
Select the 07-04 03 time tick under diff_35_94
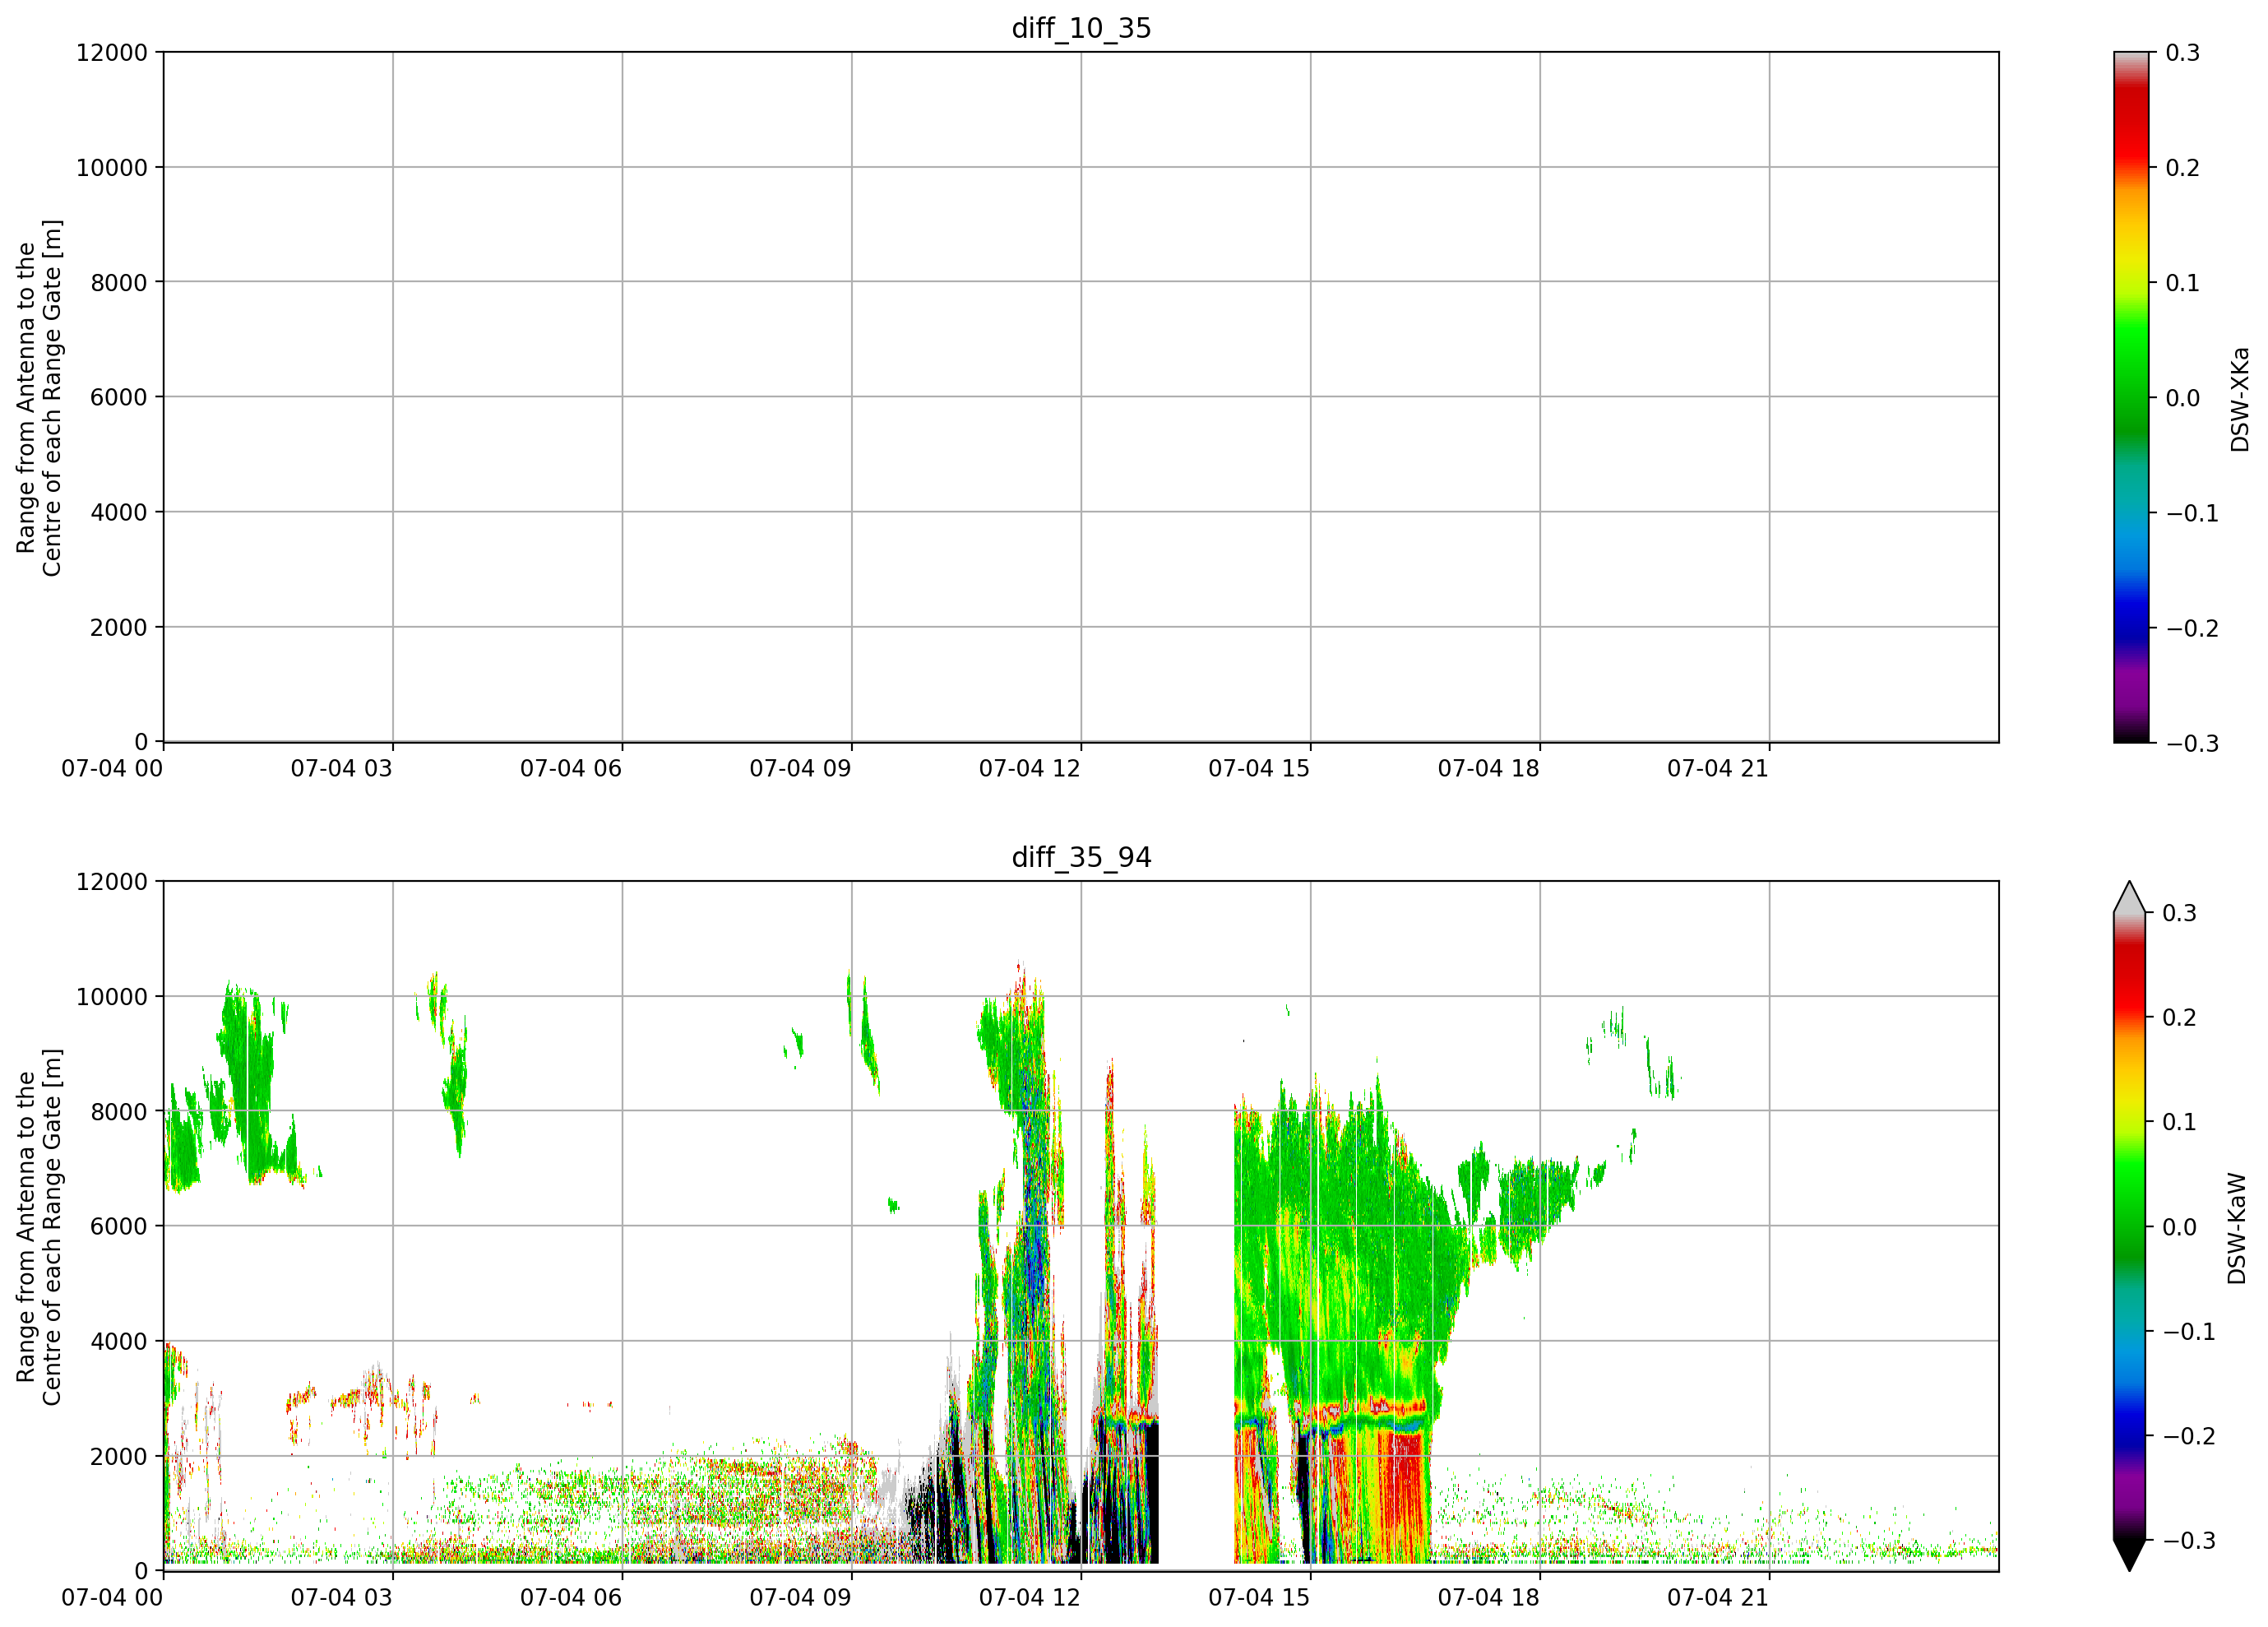pyautogui.click(x=342, y=1597)
